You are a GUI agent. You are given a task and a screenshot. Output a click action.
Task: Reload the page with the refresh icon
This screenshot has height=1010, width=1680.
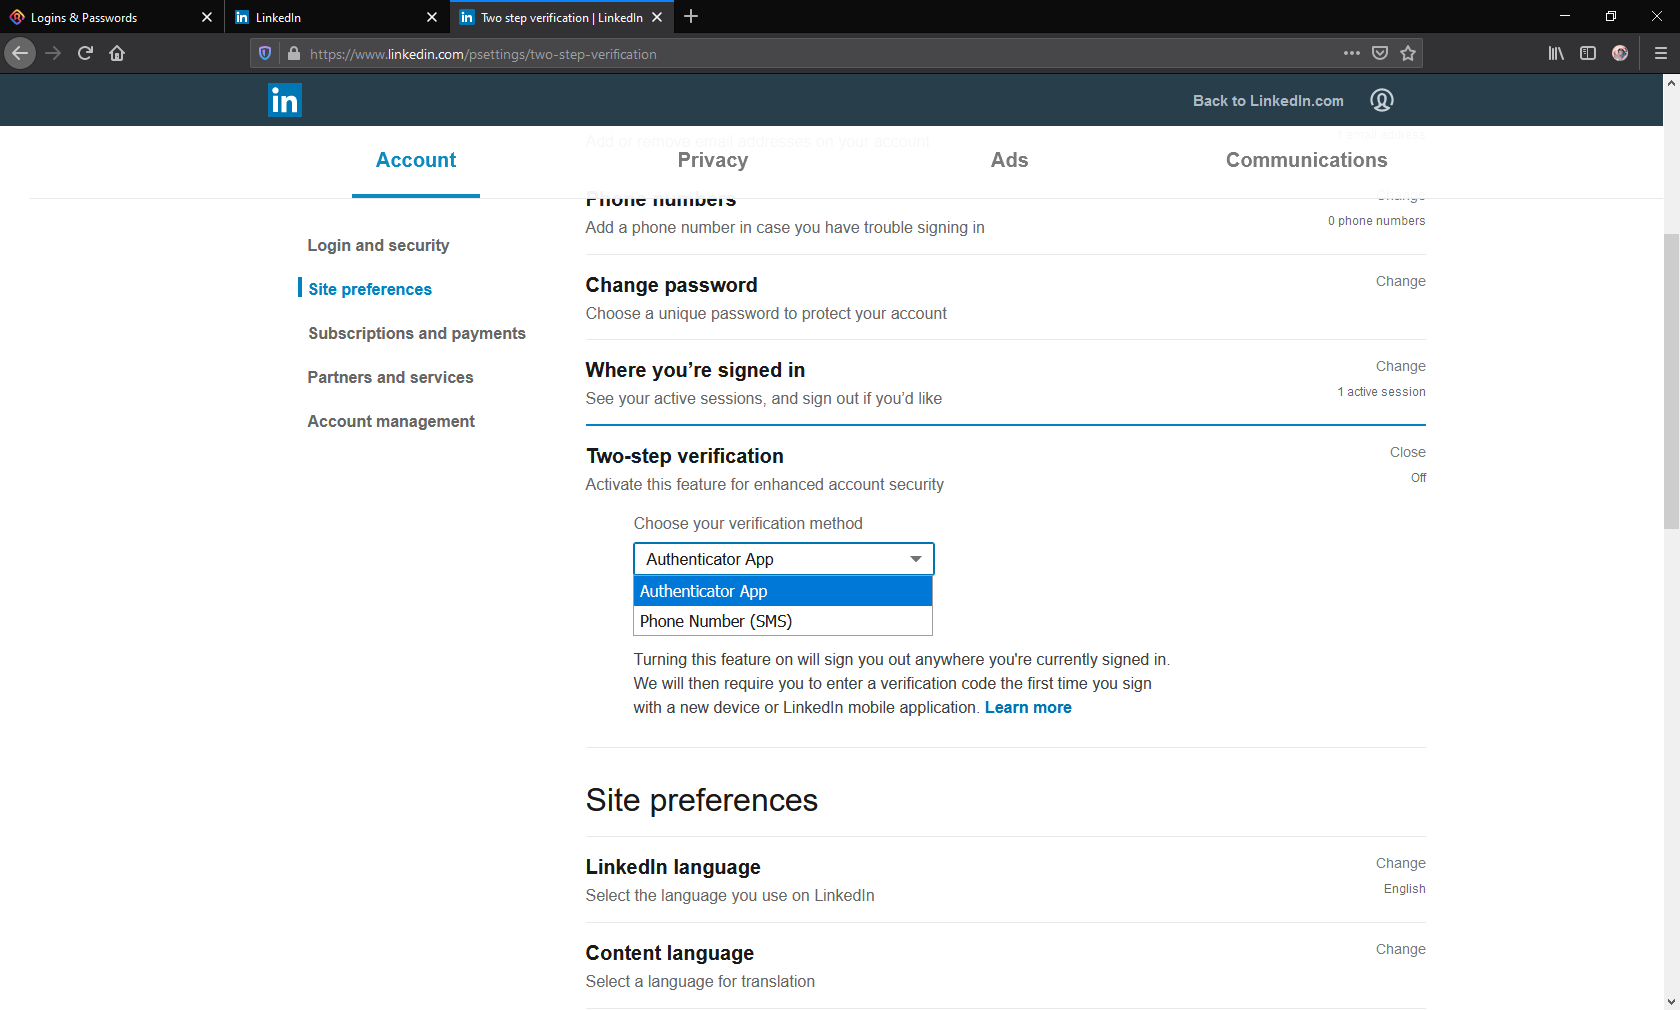(x=85, y=53)
